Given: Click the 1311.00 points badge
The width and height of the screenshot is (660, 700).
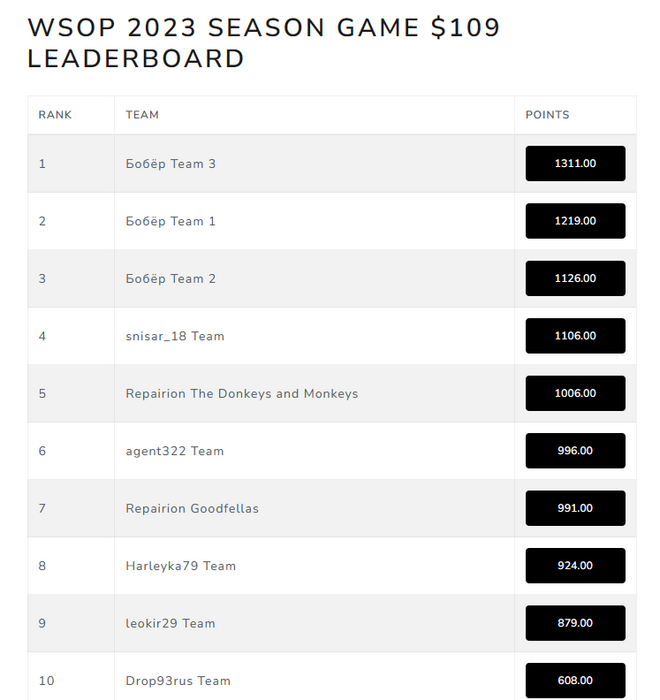Looking at the screenshot, I should (575, 163).
